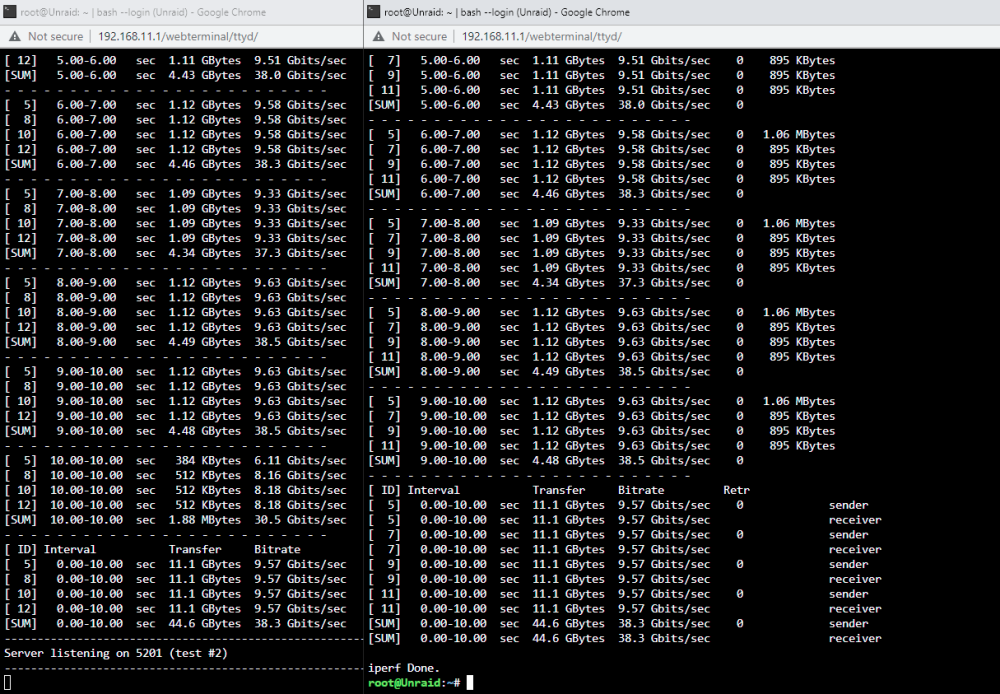This screenshot has height=694, width=1000.
Task: Activate the right window title 'root@Unraid: ~ | bash --login'
Action: point(506,12)
